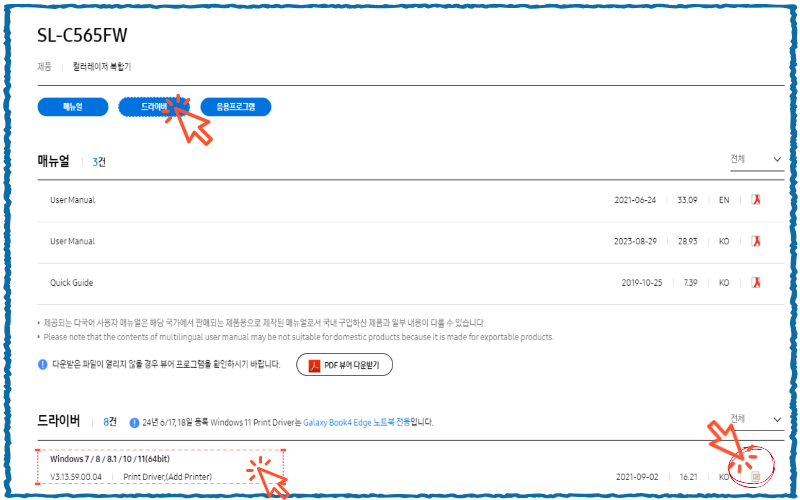Viewport: 800px width, 500px height.
Task: Click the Print Driver,(Add Printer) text
Action: pyautogui.click(x=167, y=477)
